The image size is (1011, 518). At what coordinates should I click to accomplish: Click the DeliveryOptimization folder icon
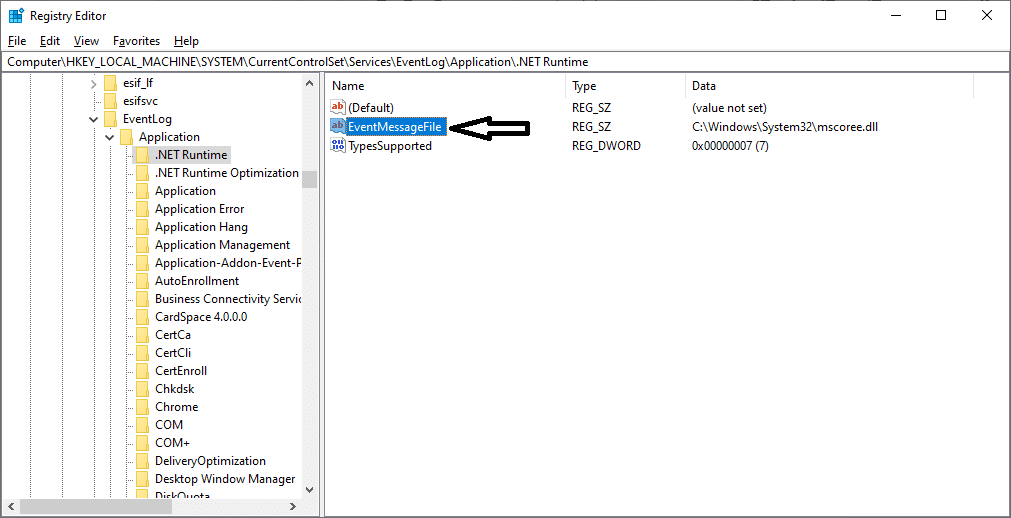(142, 461)
